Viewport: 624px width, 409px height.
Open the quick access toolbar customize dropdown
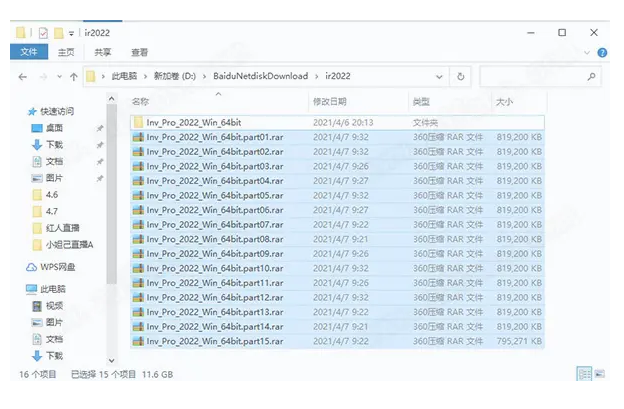pos(71,33)
